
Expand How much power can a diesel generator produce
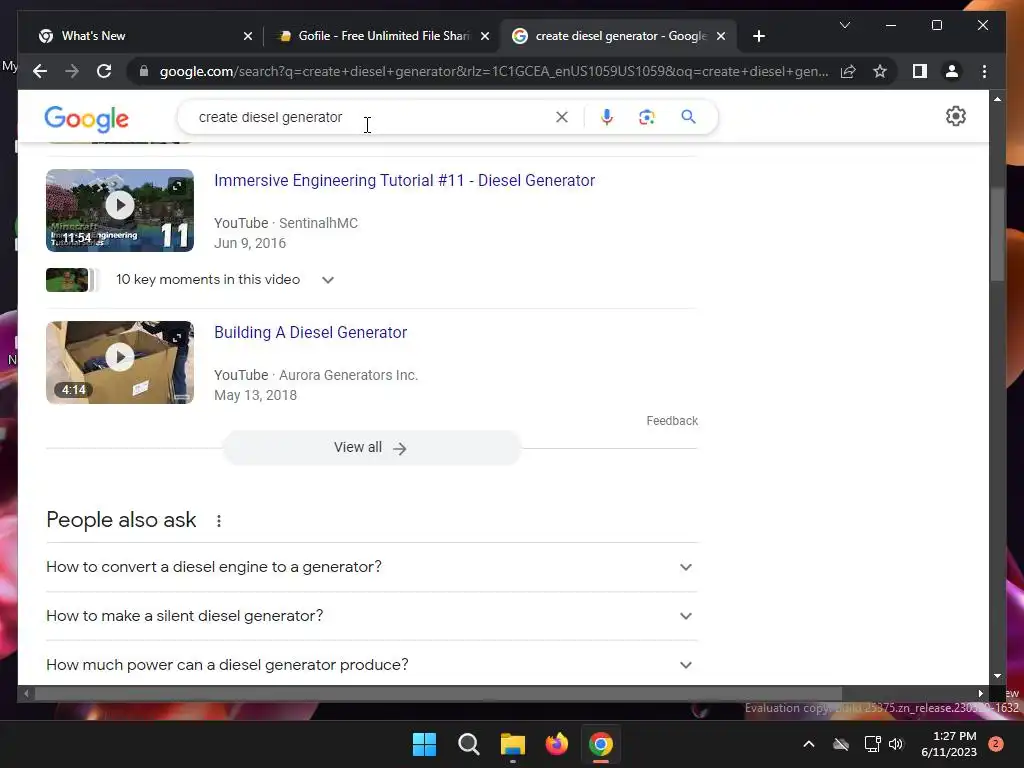click(372, 665)
